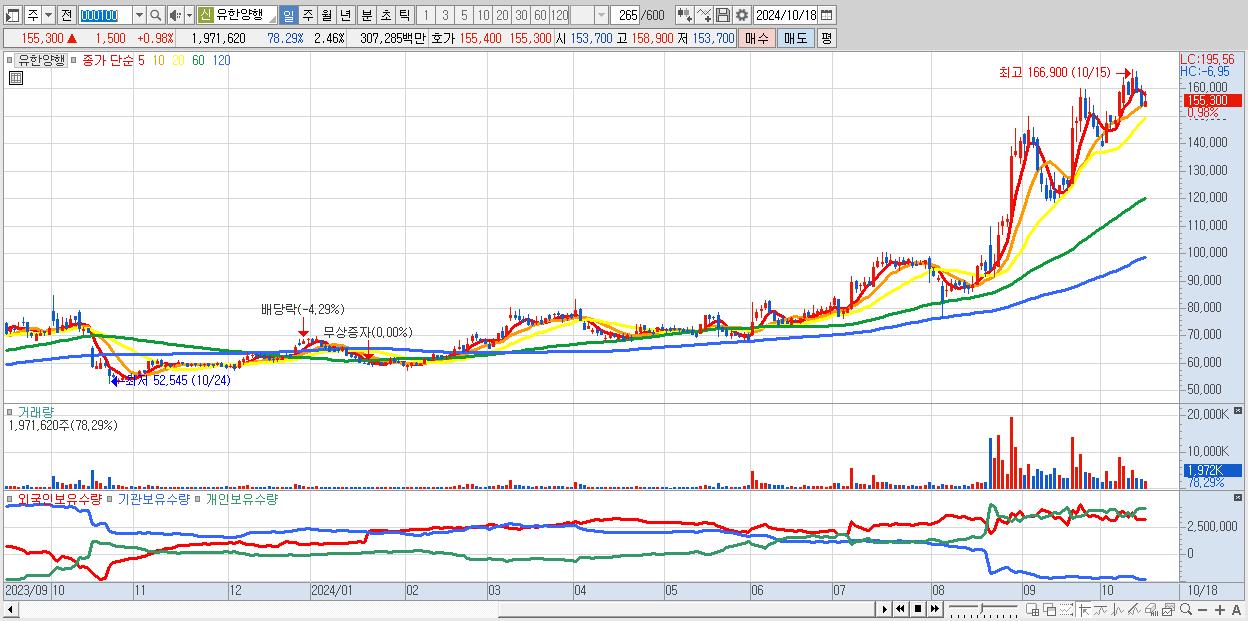1248x621 pixels.
Task: Select the 일 daily period toggle
Action: click(x=288, y=15)
